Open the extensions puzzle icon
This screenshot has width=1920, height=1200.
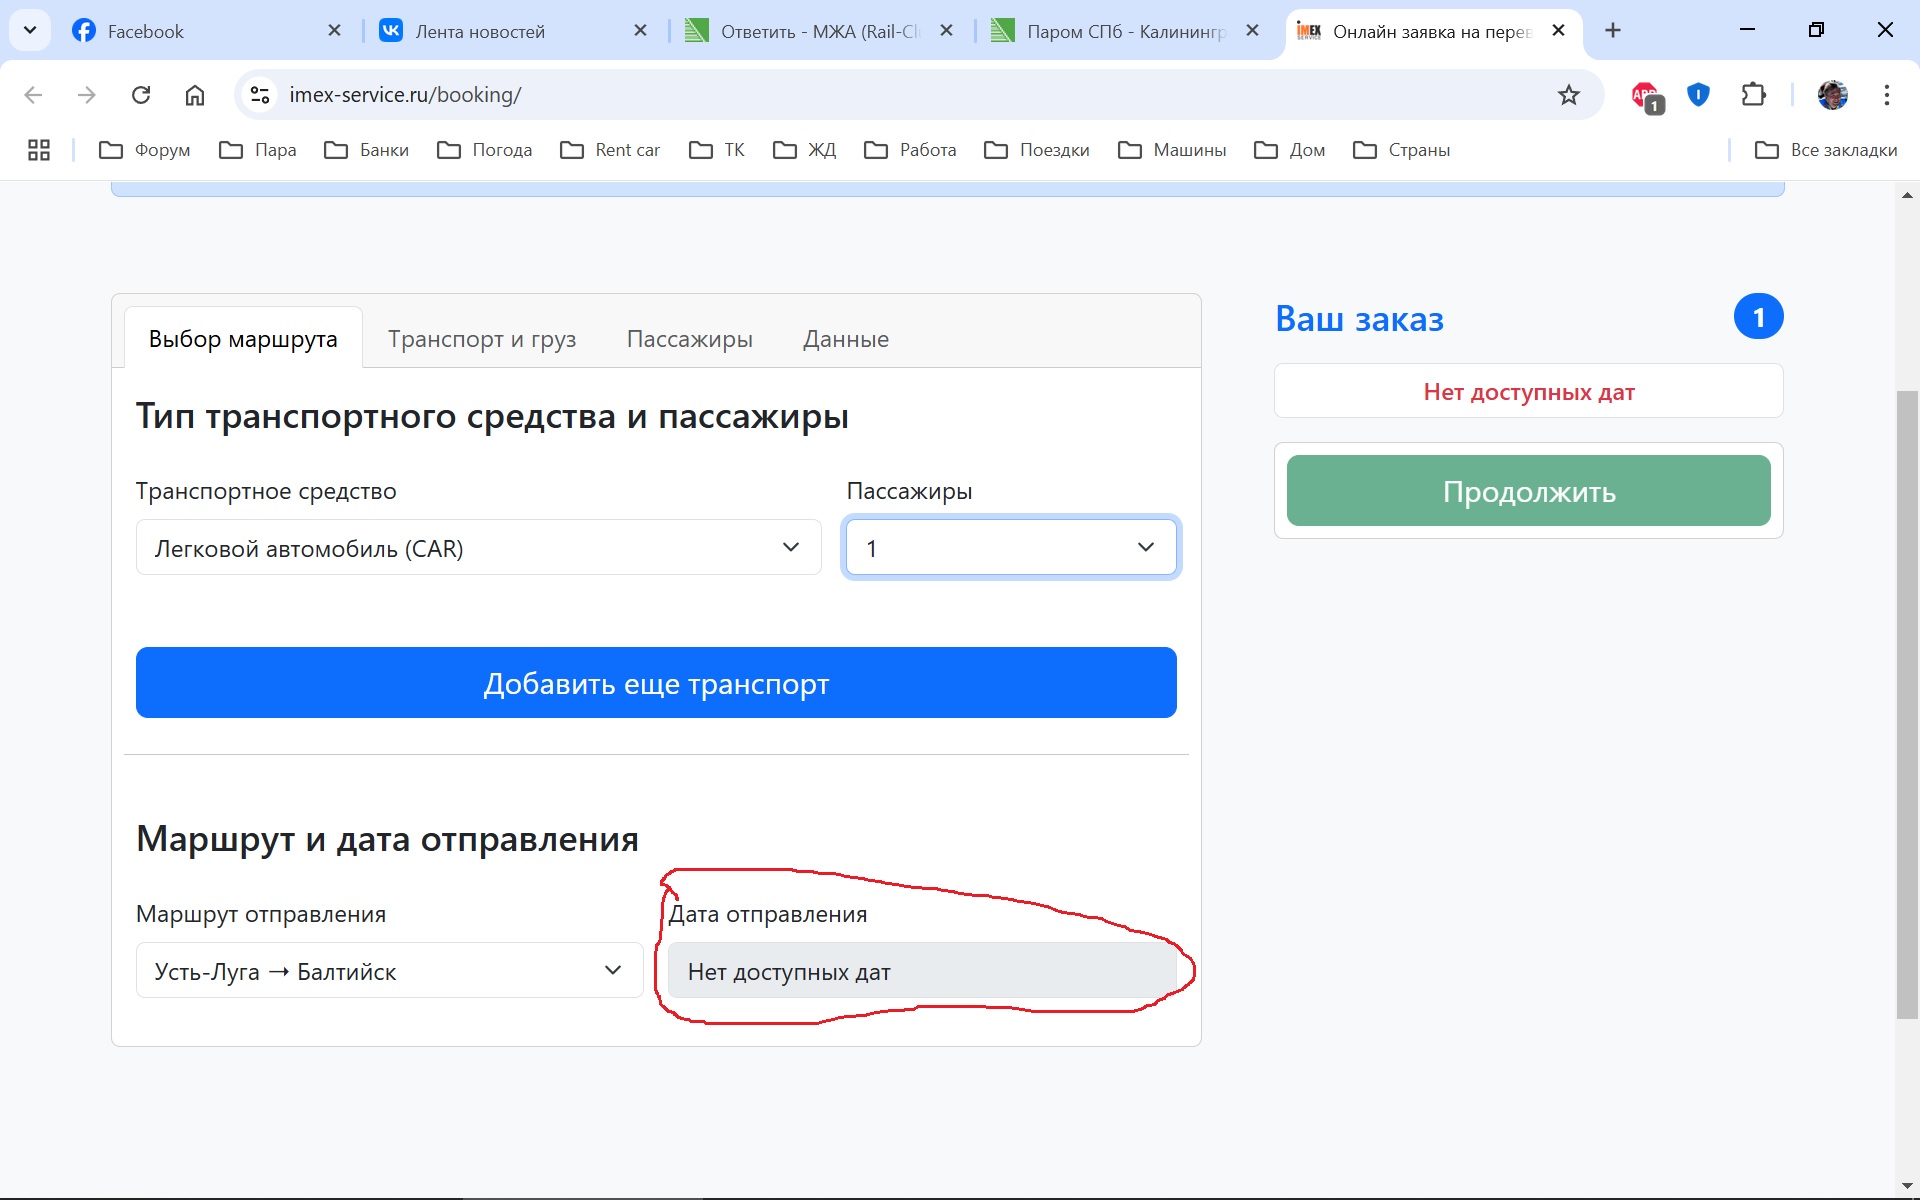pos(1753,95)
